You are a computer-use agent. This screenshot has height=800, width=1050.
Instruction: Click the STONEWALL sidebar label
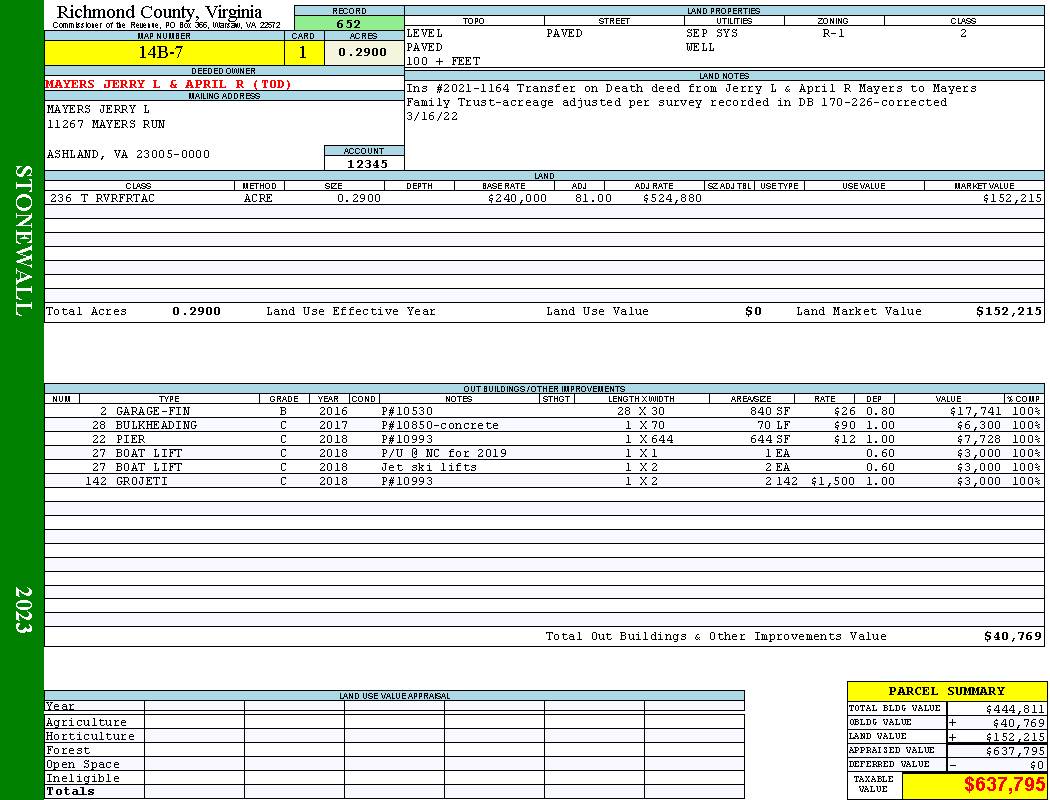pyautogui.click(x=23, y=240)
